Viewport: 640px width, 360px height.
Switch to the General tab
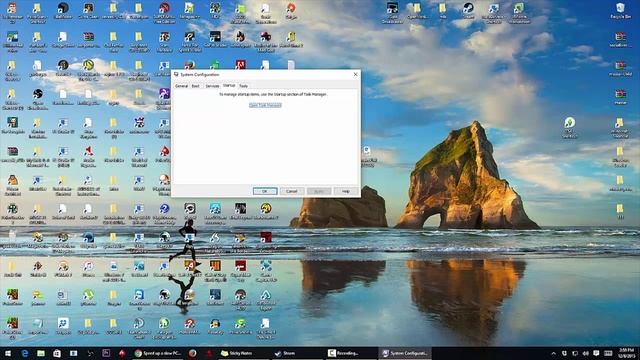tap(181, 86)
